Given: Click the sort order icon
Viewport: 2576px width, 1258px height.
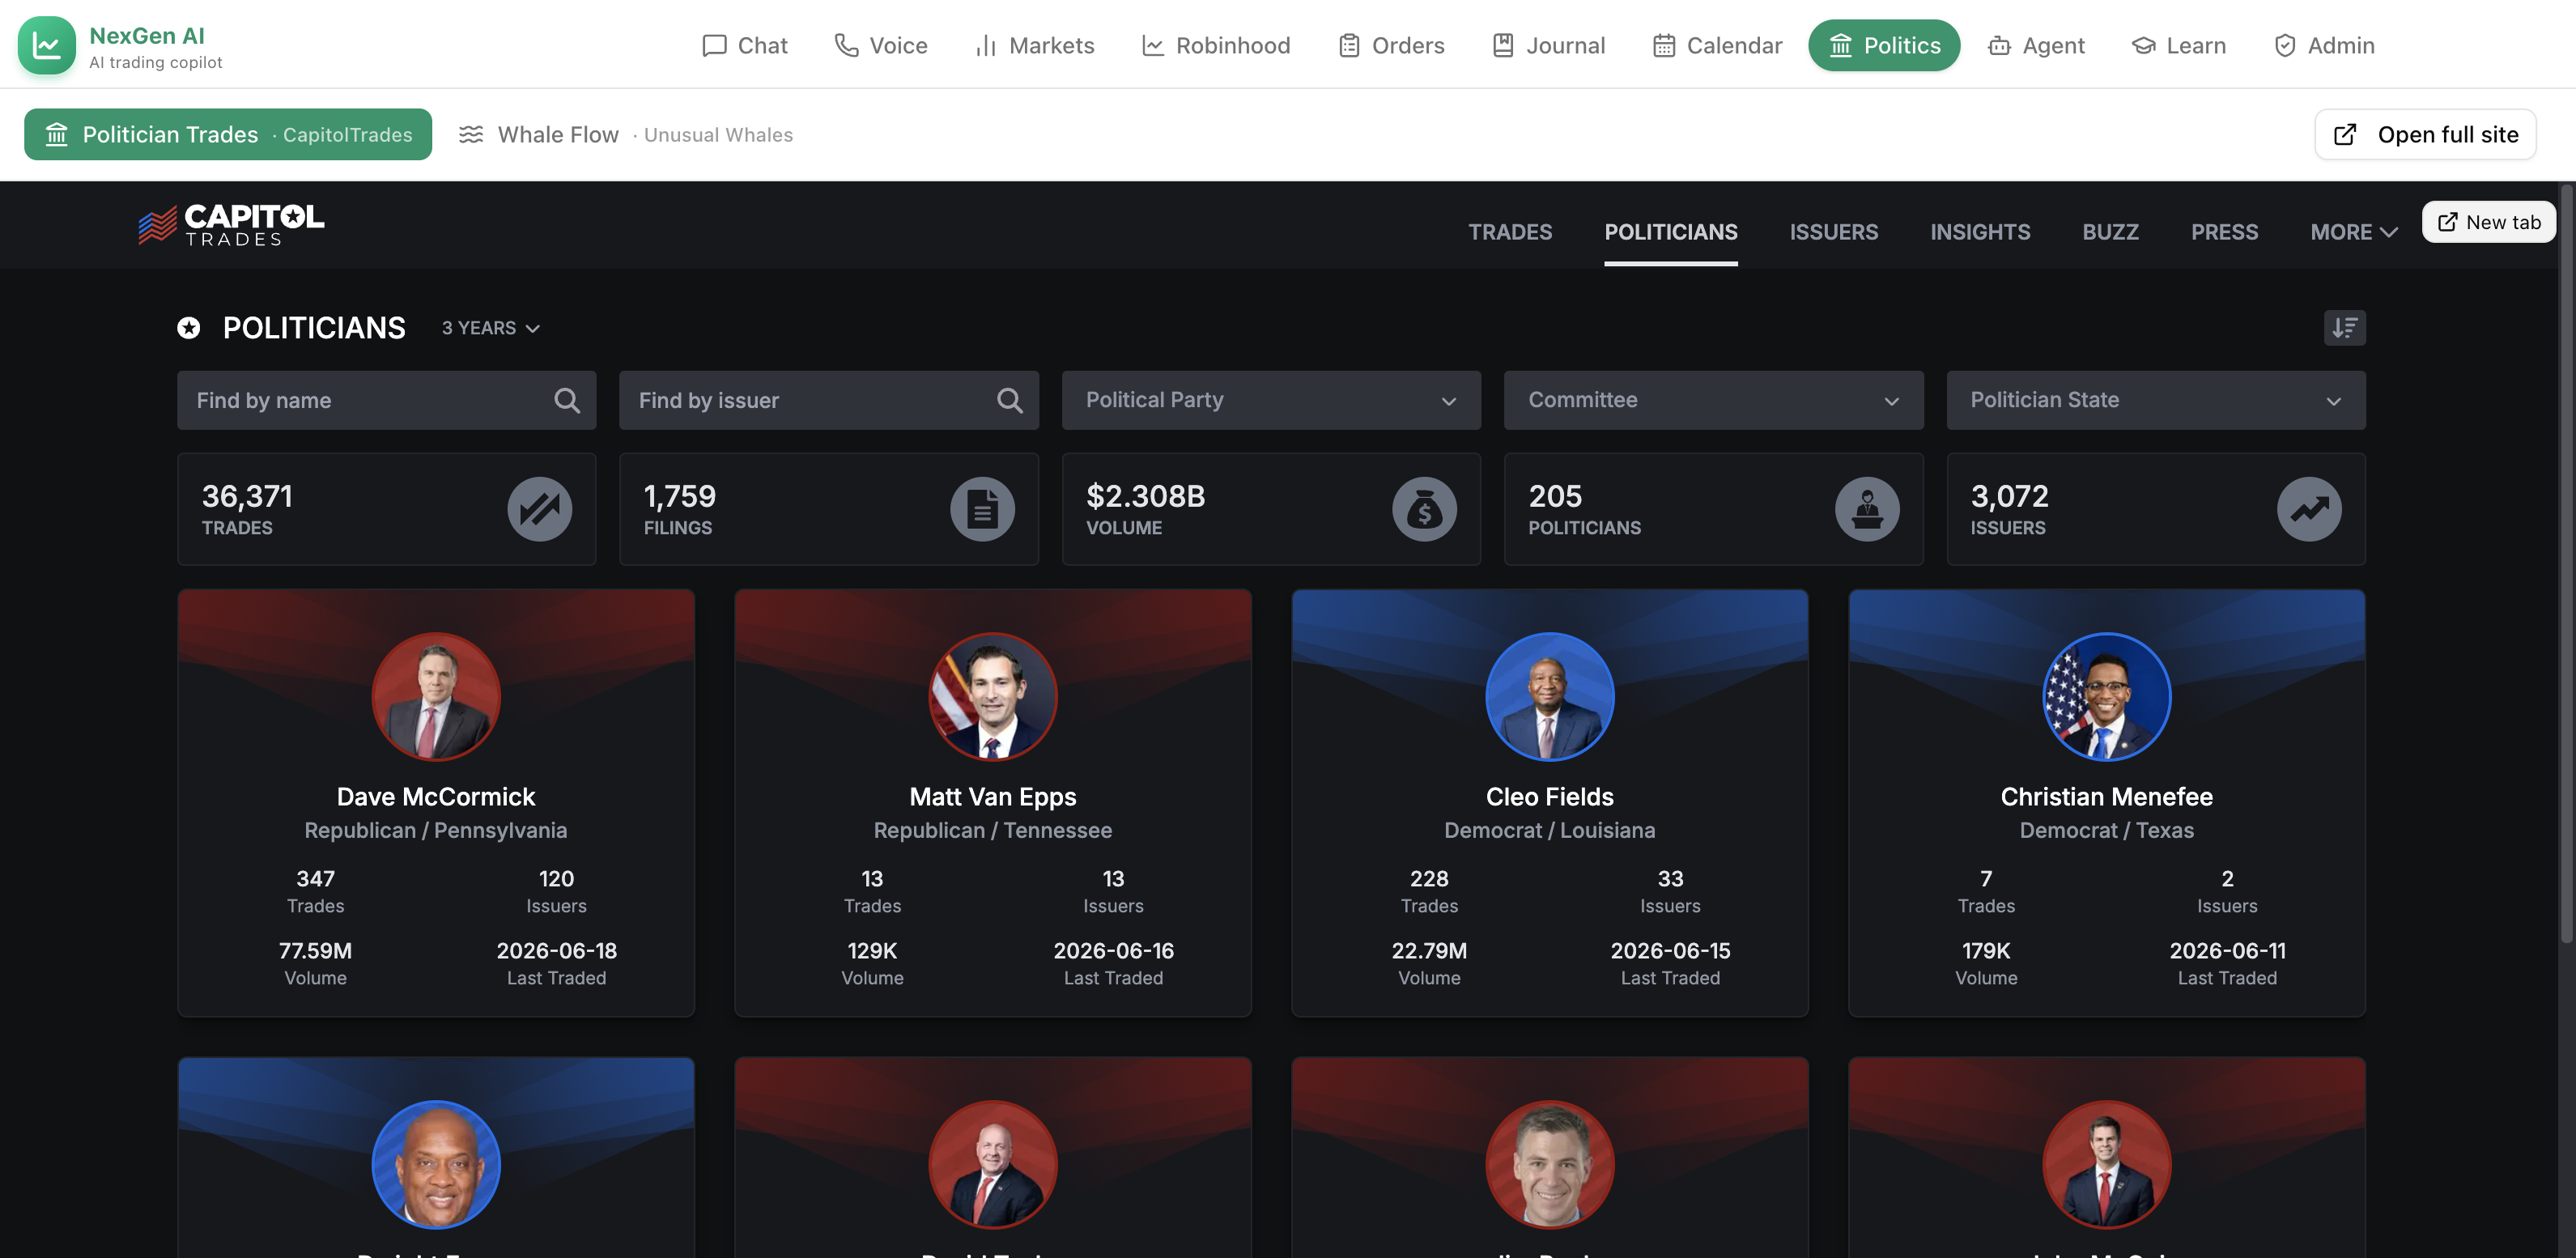Looking at the screenshot, I should [x=2344, y=327].
